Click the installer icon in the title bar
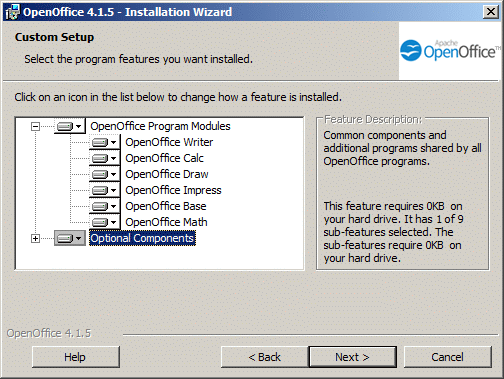 [13, 12]
